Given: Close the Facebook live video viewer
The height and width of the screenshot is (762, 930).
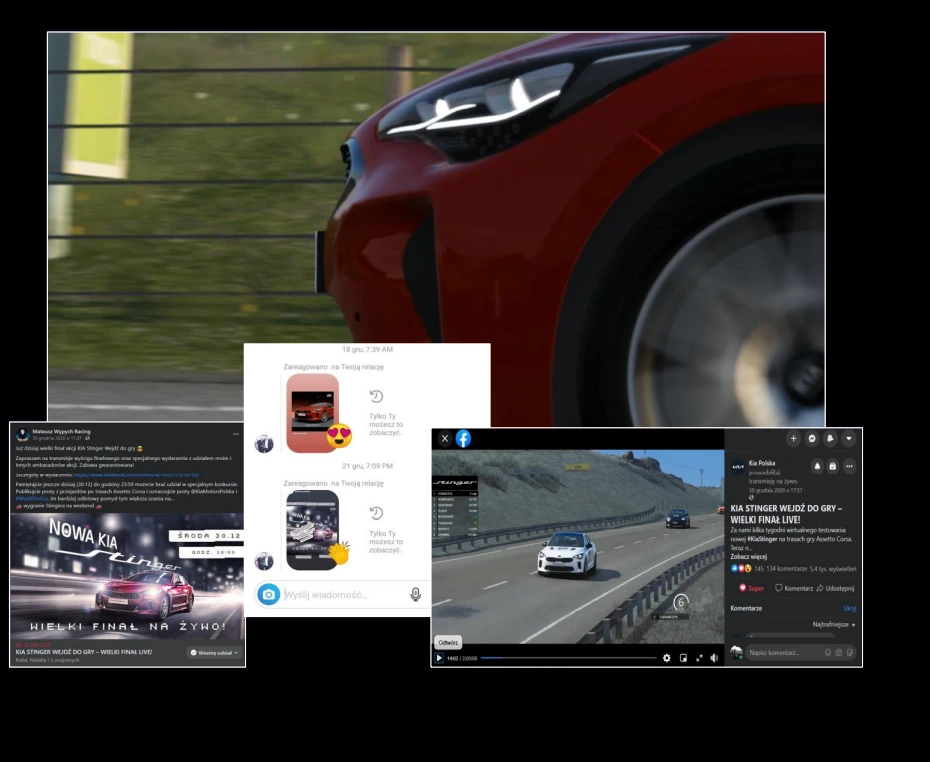Looking at the screenshot, I should pos(445,439).
